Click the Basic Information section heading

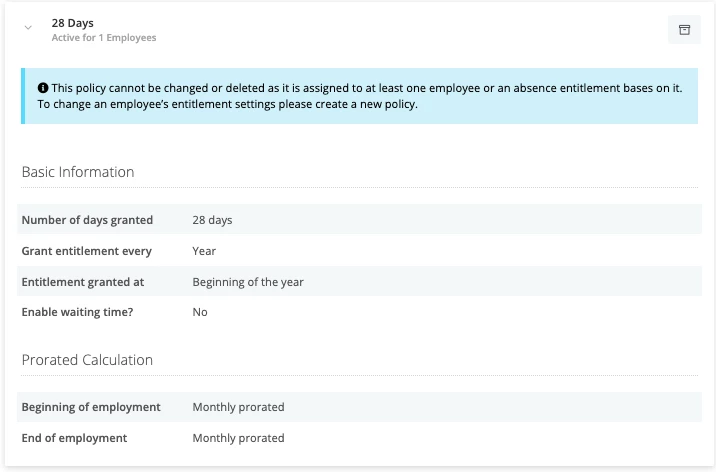78,172
